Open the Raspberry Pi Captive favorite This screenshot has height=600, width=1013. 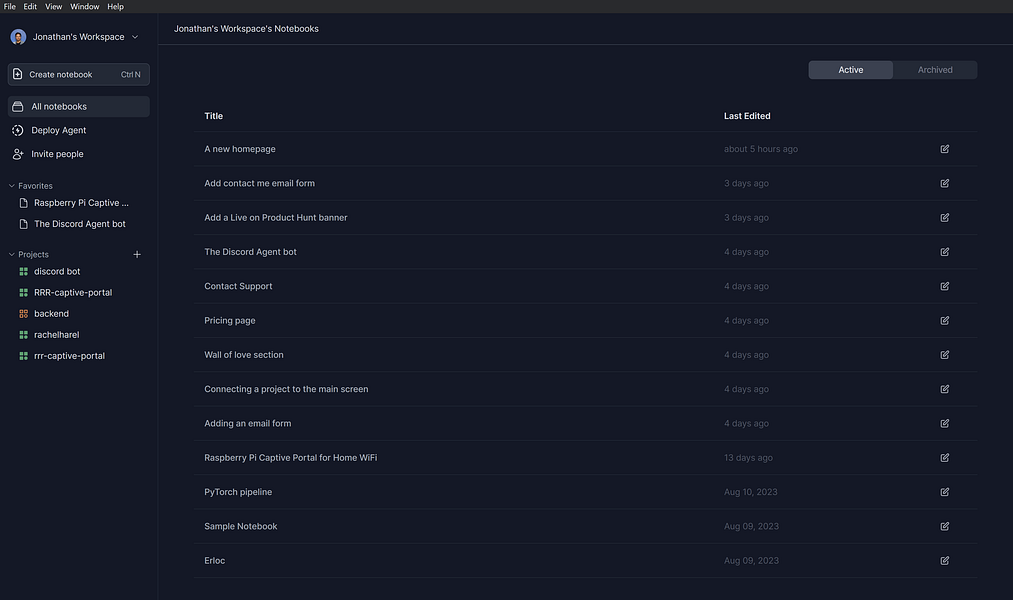point(81,203)
